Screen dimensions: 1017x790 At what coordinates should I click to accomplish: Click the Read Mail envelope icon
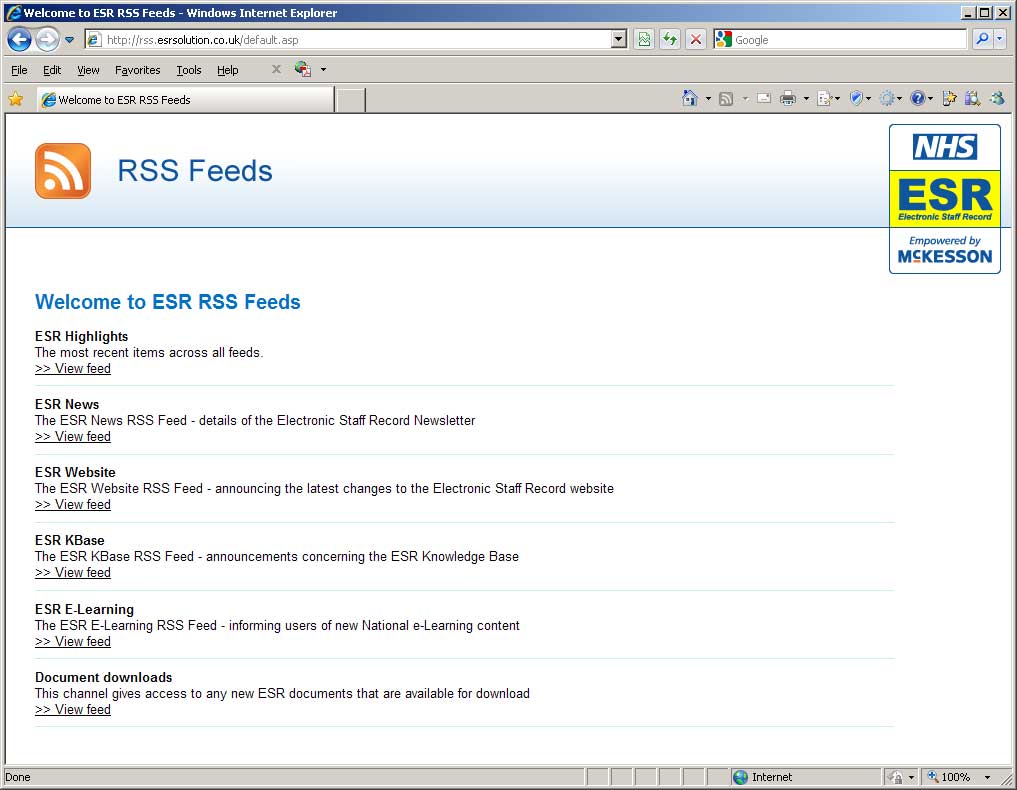(764, 99)
